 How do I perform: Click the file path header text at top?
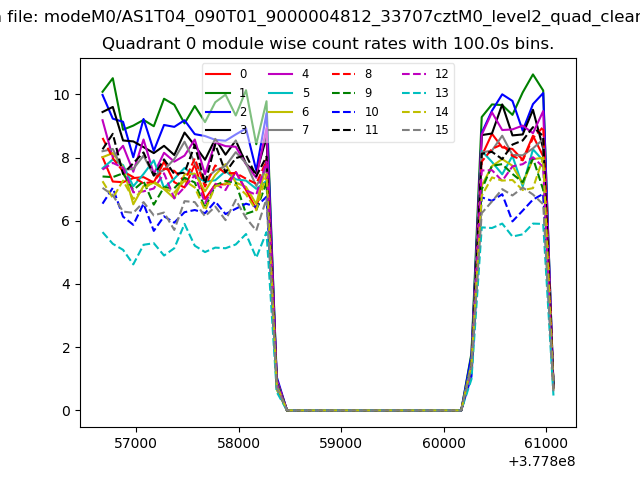(x=320, y=17)
